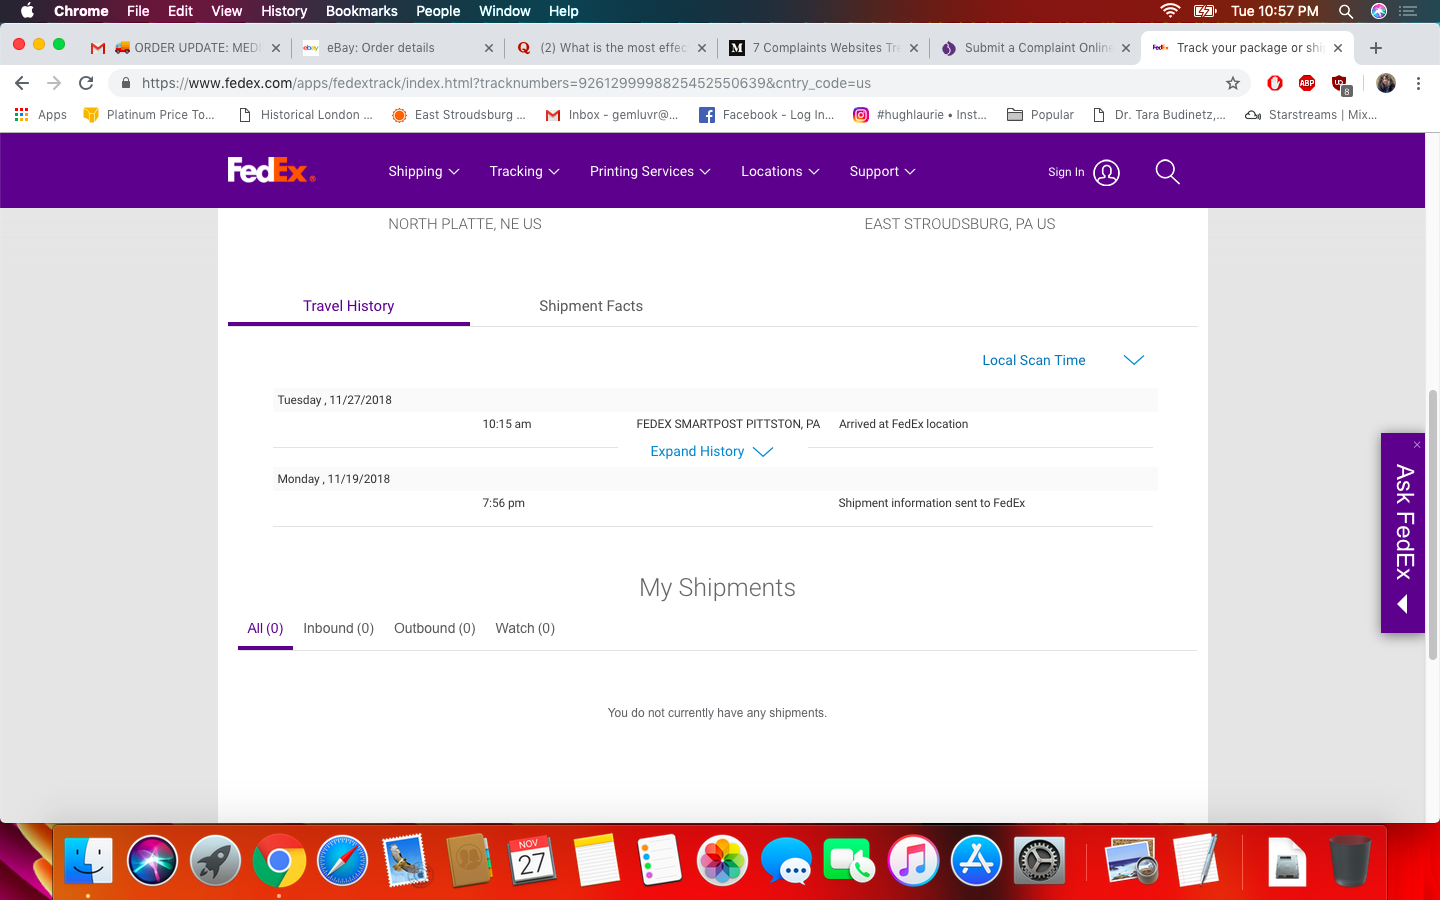This screenshot has width=1440, height=900.
Task: Reload the FedEx tracking page
Action: pyautogui.click(x=86, y=83)
